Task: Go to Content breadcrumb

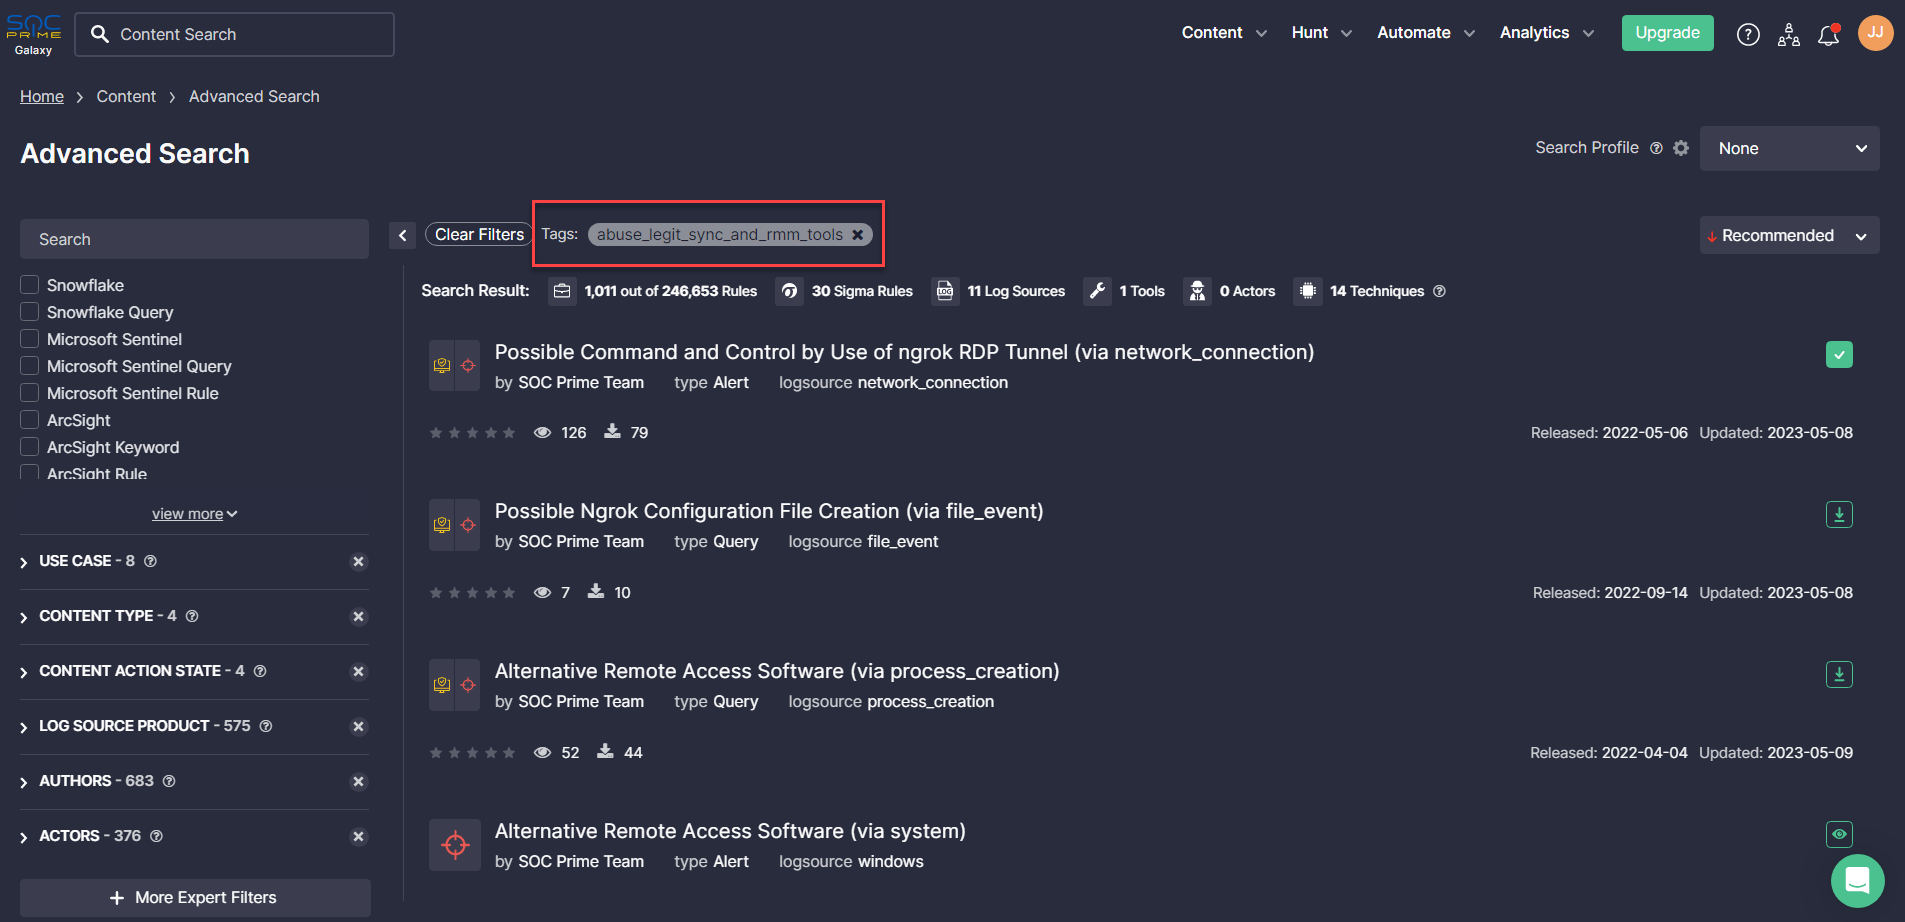Action: point(126,97)
